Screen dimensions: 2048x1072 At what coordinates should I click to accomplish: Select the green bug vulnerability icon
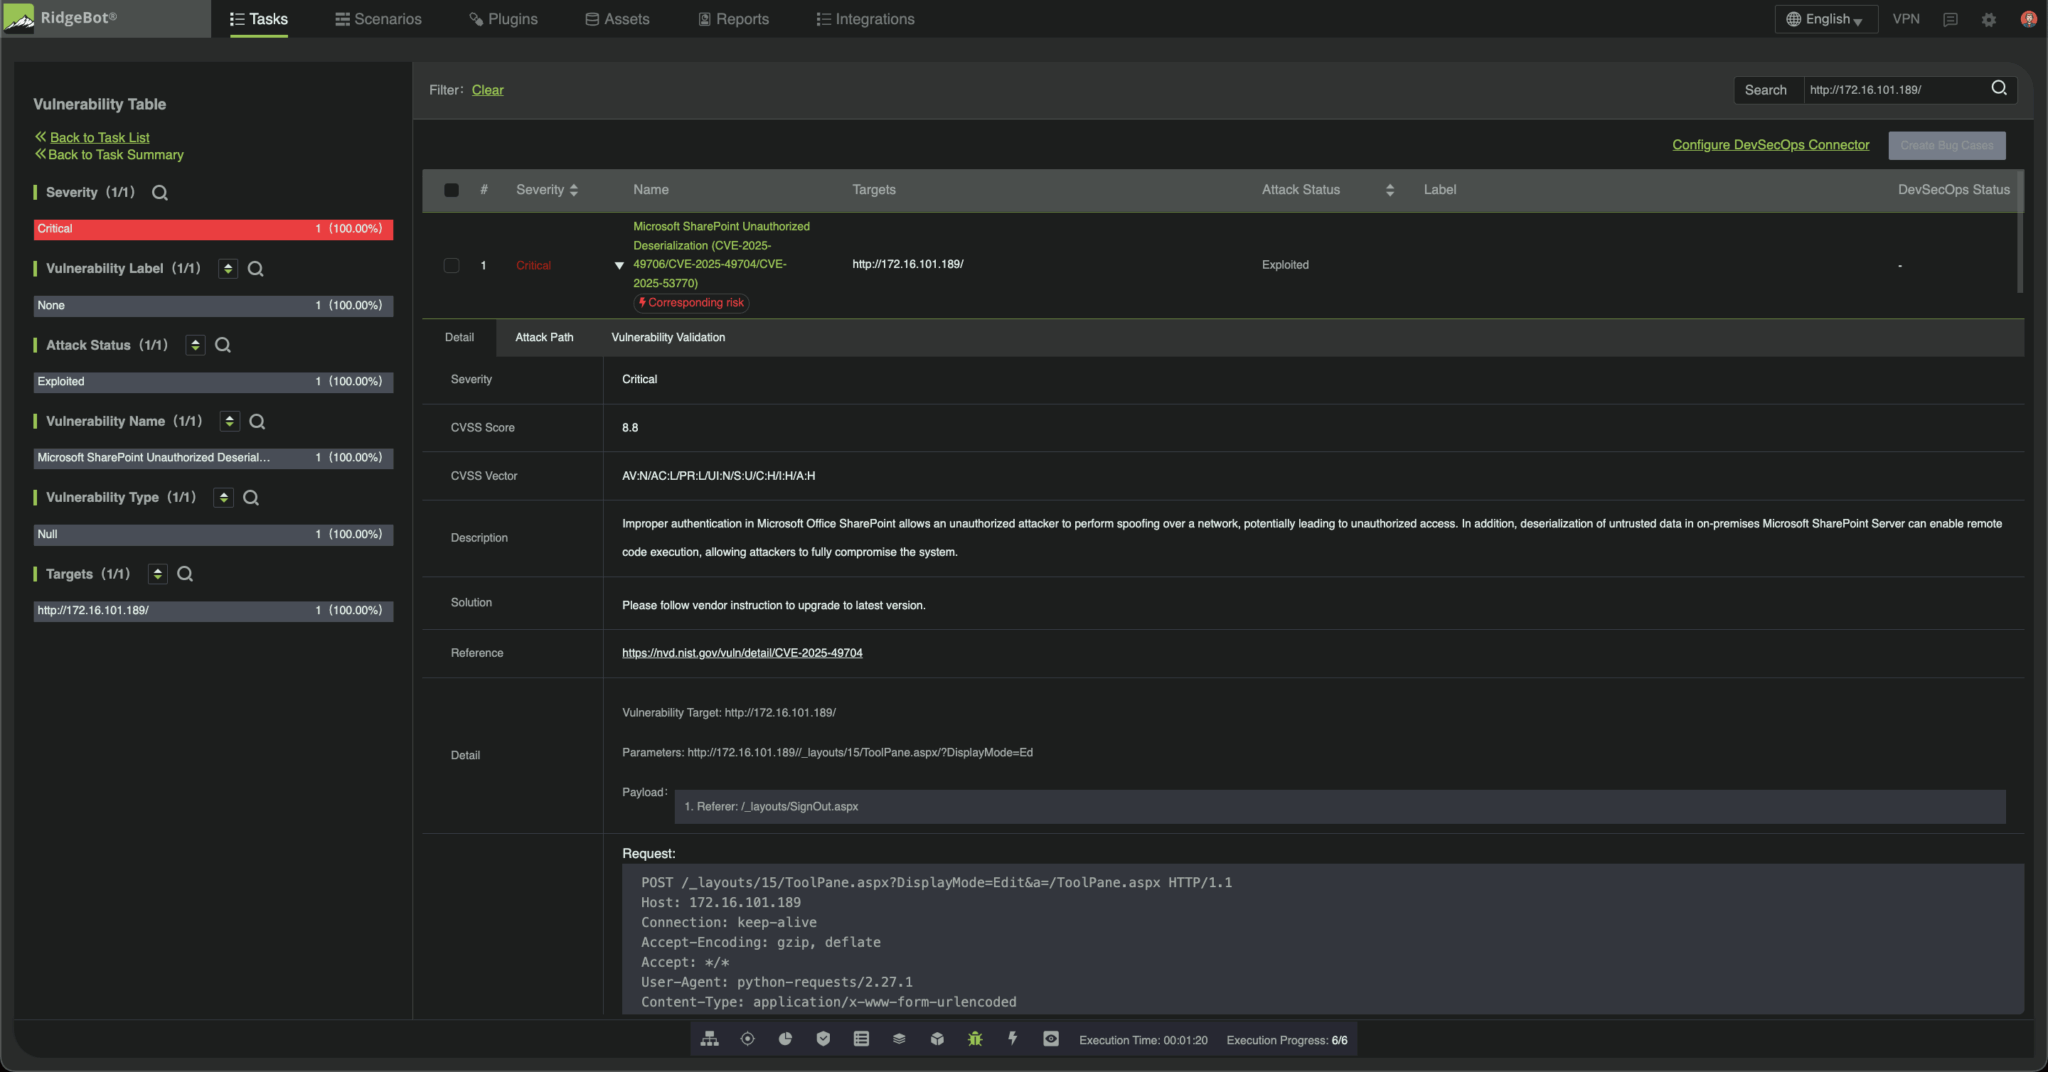click(975, 1039)
